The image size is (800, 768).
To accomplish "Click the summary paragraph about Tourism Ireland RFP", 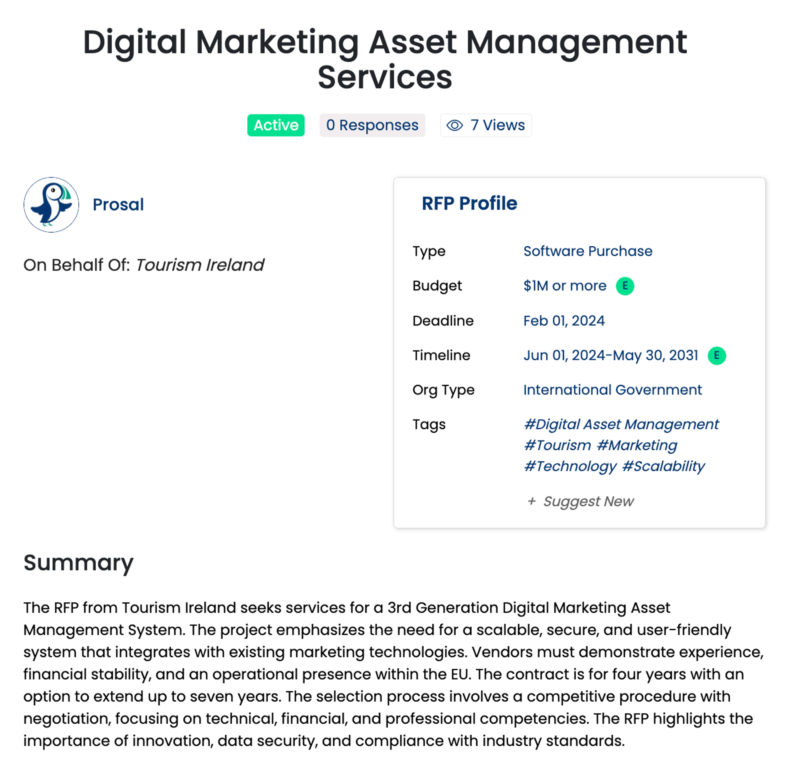I will point(393,674).
